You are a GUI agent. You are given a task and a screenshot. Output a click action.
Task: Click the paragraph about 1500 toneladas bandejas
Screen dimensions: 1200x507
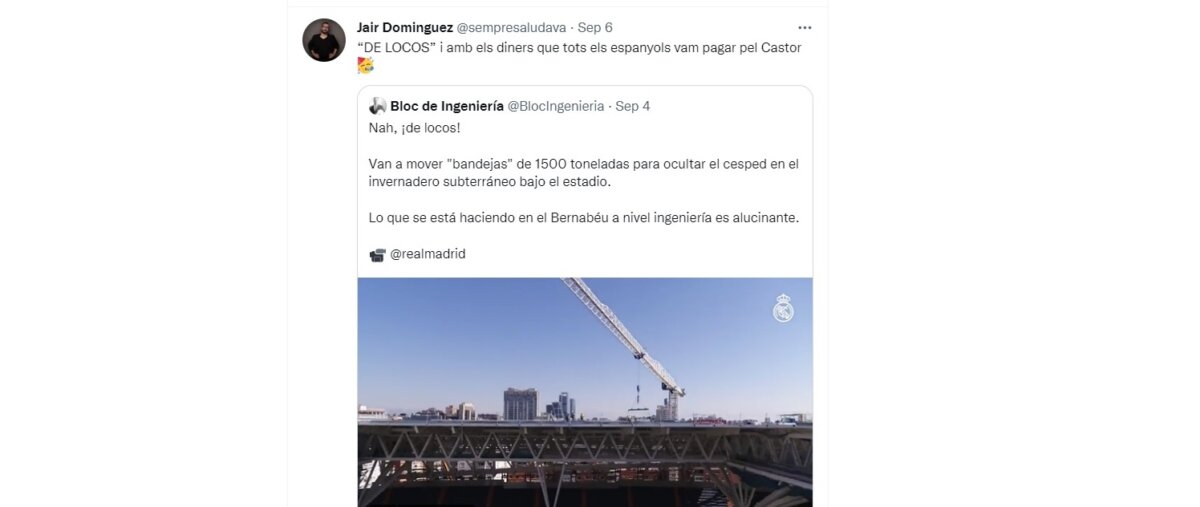(584, 172)
